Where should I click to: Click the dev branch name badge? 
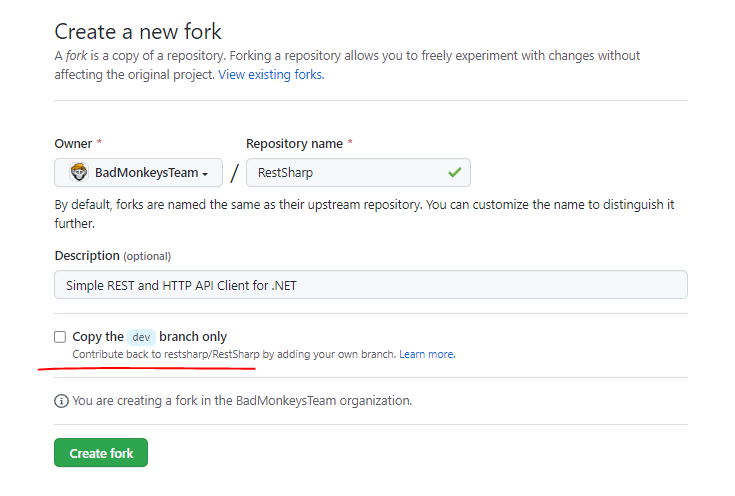tap(142, 337)
